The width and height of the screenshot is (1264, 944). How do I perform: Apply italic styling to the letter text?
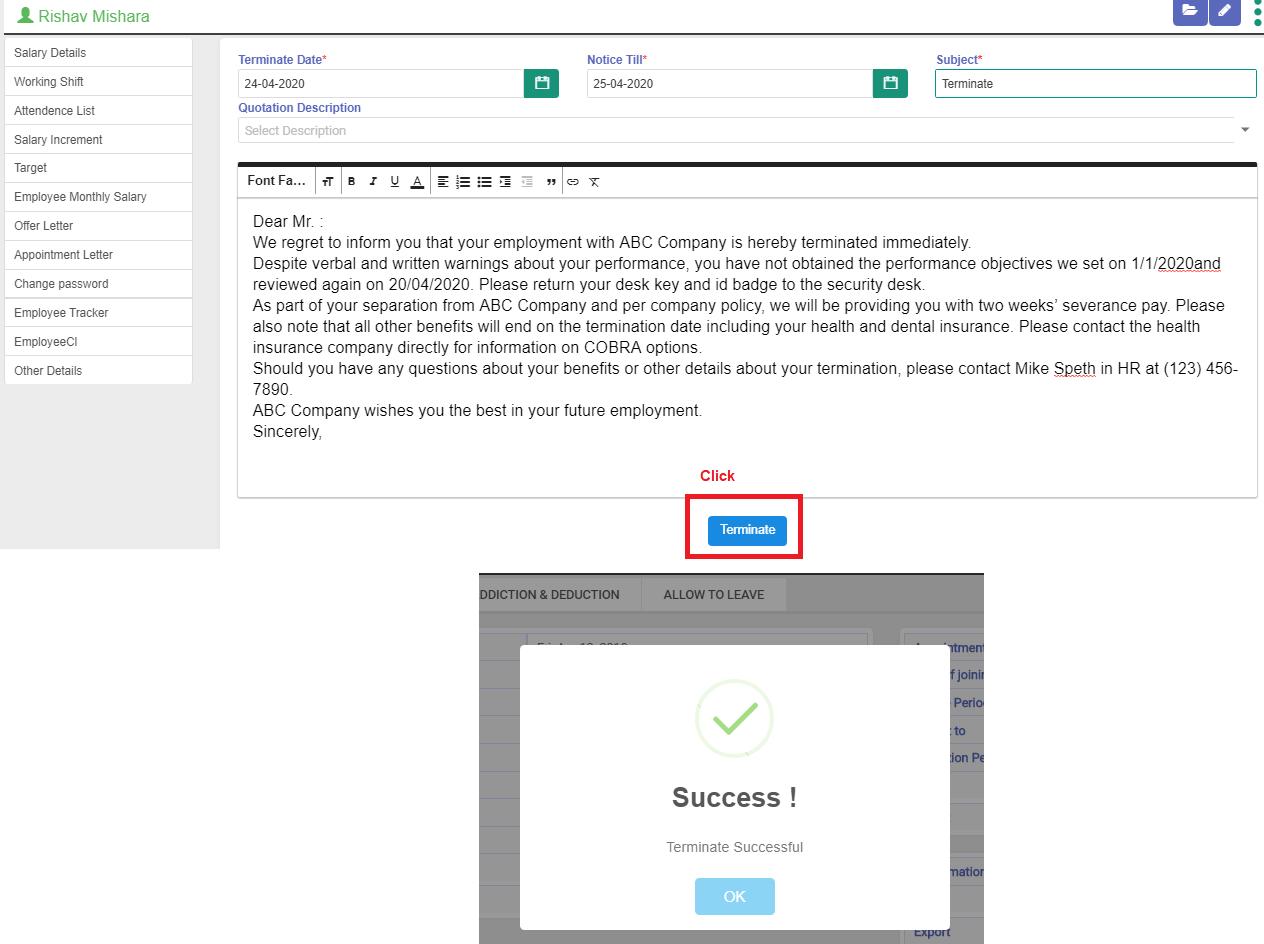[x=373, y=181]
